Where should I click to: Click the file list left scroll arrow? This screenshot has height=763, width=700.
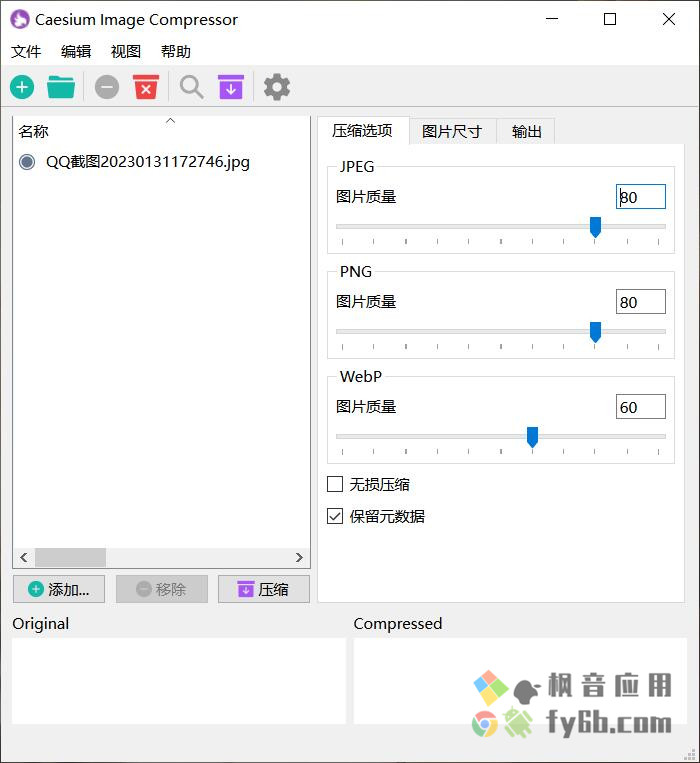(x=24, y=557)
